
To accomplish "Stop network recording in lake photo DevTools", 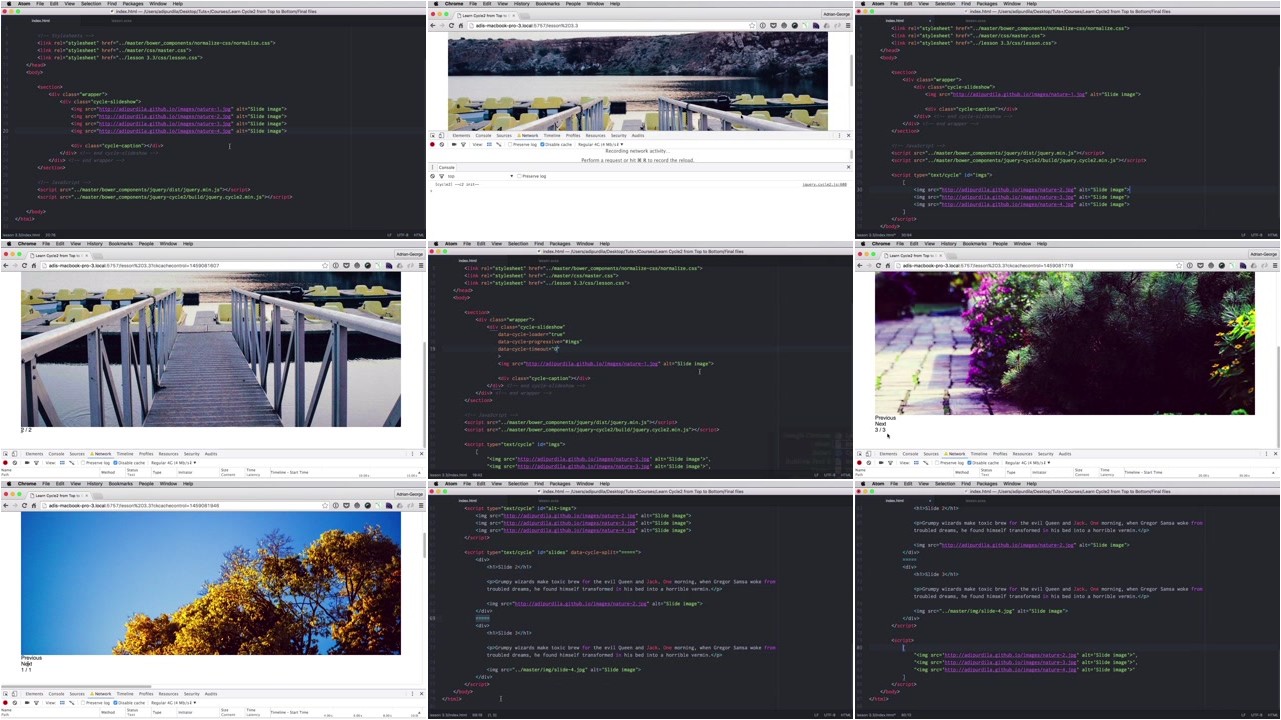I will [x=432, y=144].
